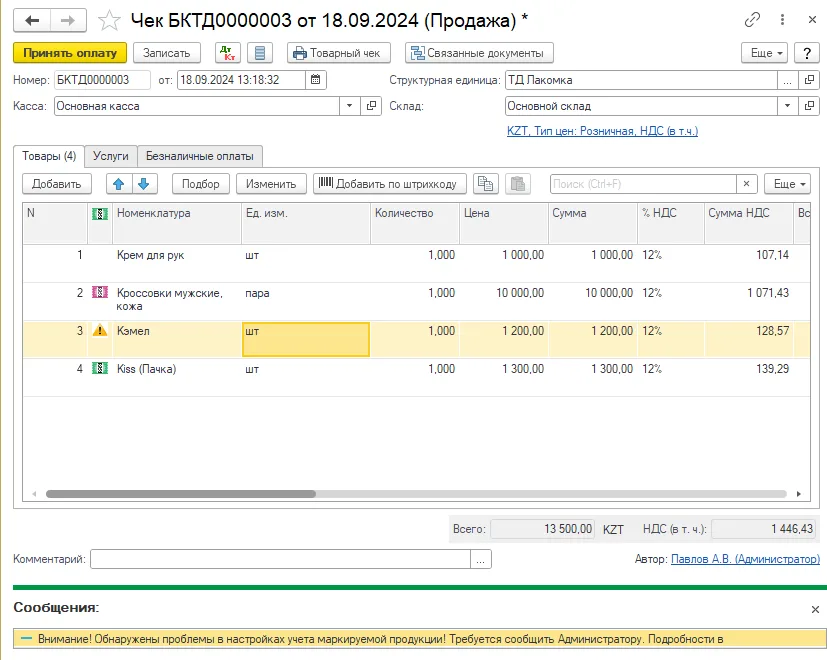827x660 pixels.
Task: Copy rows to clipboard icon
Action: pyautogui.click(x=485, y=184)
